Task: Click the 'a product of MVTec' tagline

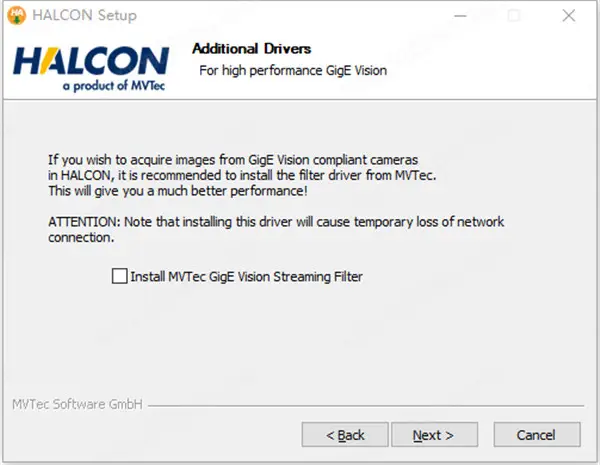Action: tap(108, 86)
